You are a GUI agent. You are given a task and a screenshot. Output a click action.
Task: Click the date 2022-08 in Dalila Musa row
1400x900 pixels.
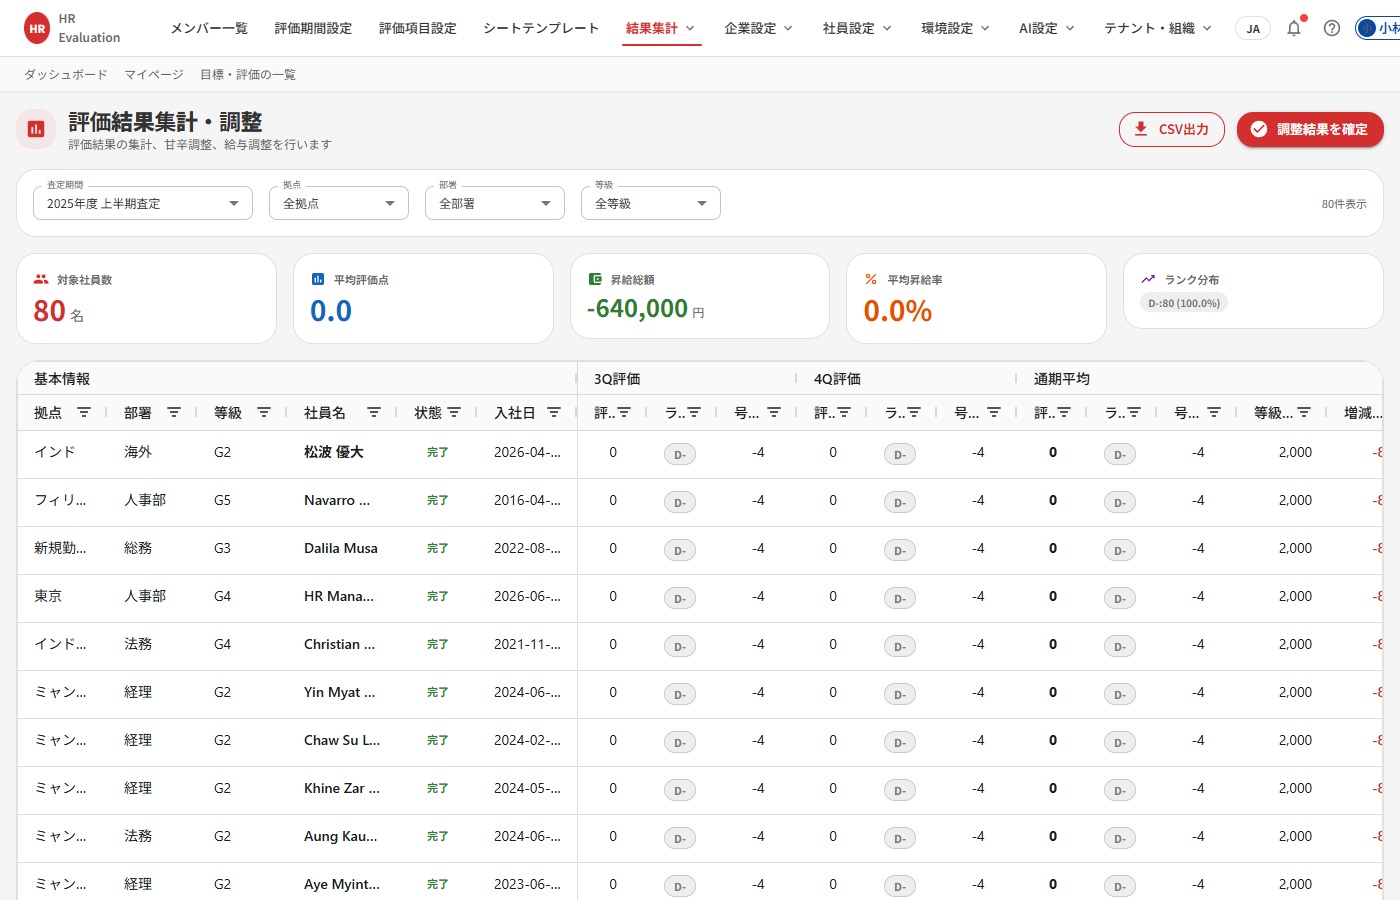coord(527,548)
